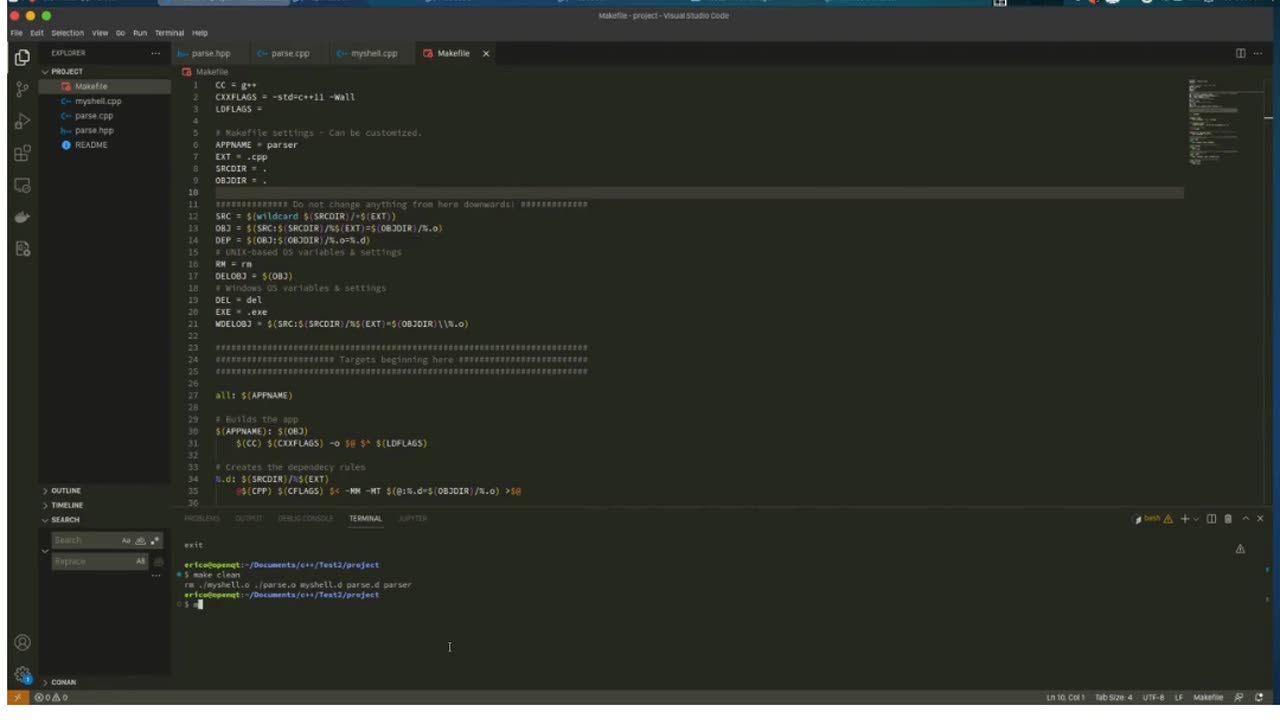Select parse.hpp in the explorer tree
This screenshot has height=720, width=1280.
click(x=105, y=130)
